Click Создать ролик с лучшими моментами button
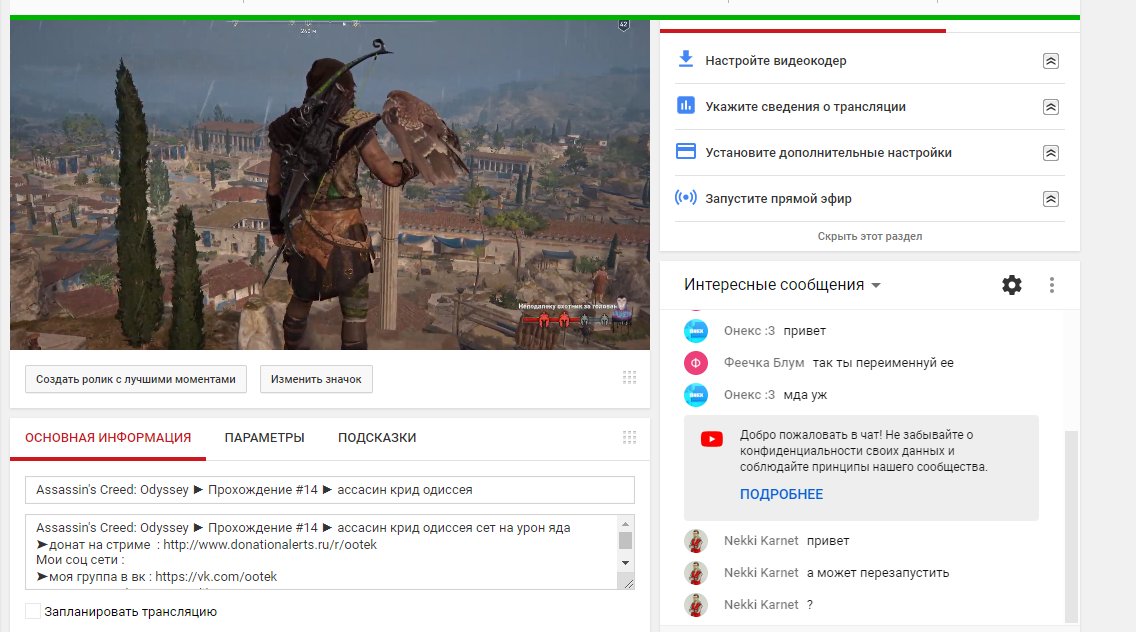 pos(135,379)
